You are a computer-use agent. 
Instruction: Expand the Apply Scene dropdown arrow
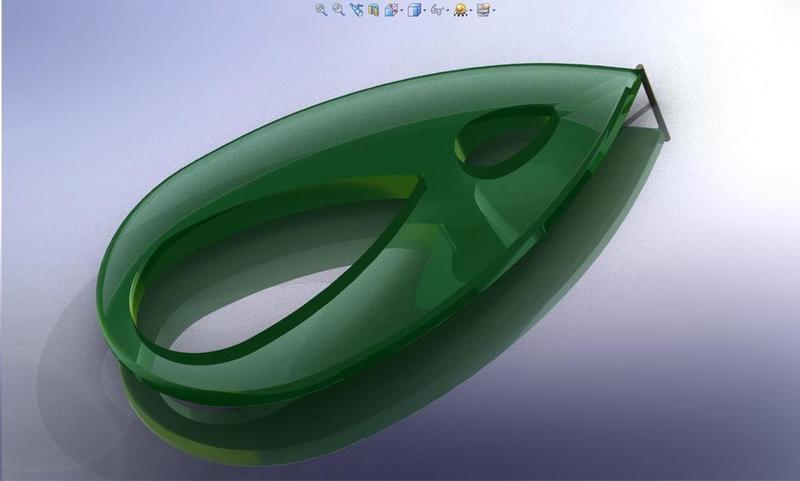pyautogui.click(x=493, y=10)
